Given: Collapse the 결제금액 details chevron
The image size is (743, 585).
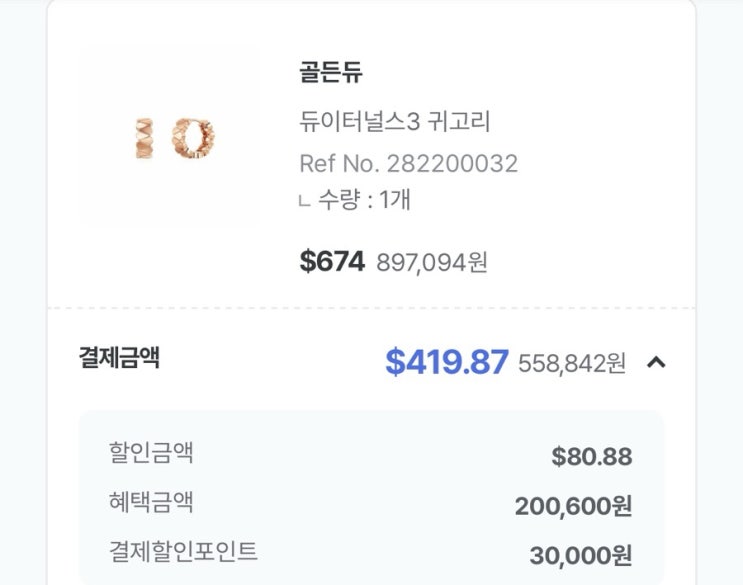Looking at the screenshot, I should point(656,362).
